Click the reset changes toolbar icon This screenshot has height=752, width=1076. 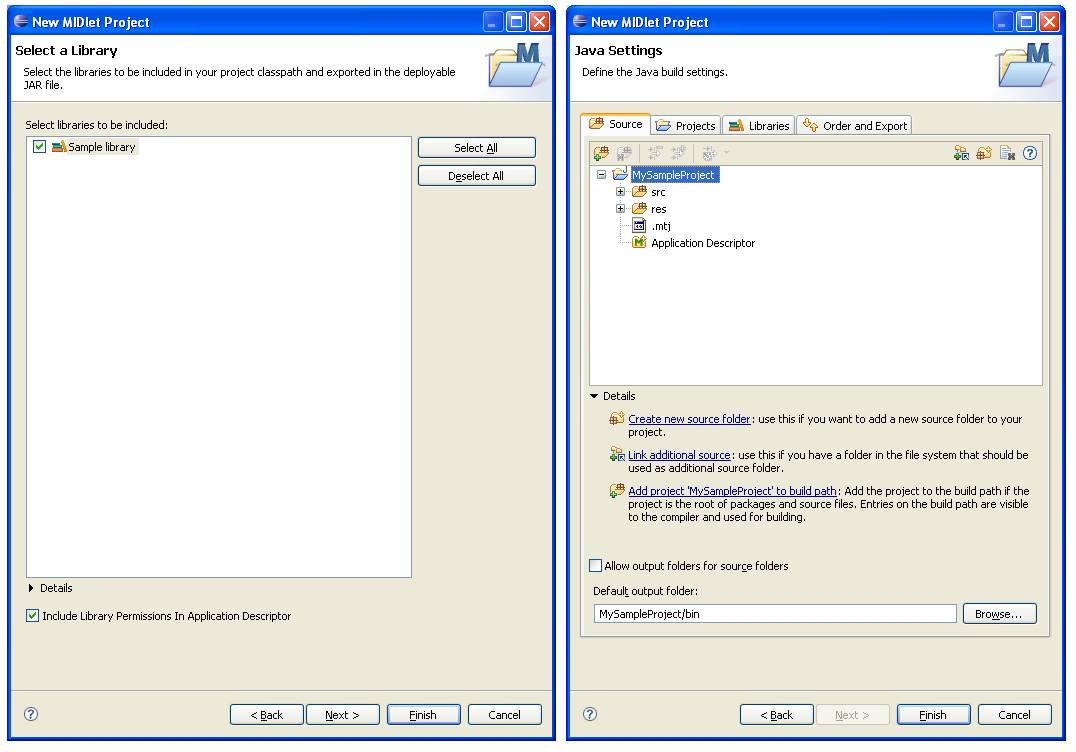click(x=1007, y=153)
